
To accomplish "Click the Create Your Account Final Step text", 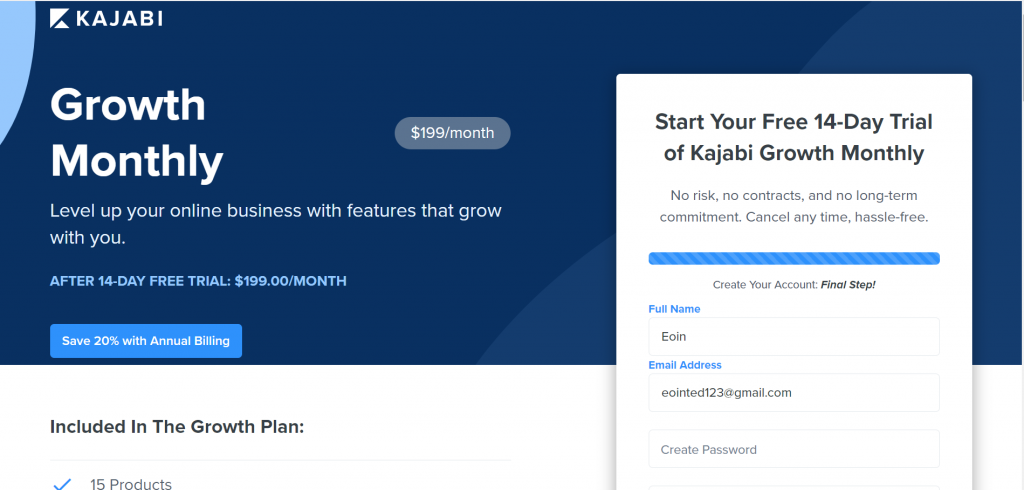I will 794,285.
